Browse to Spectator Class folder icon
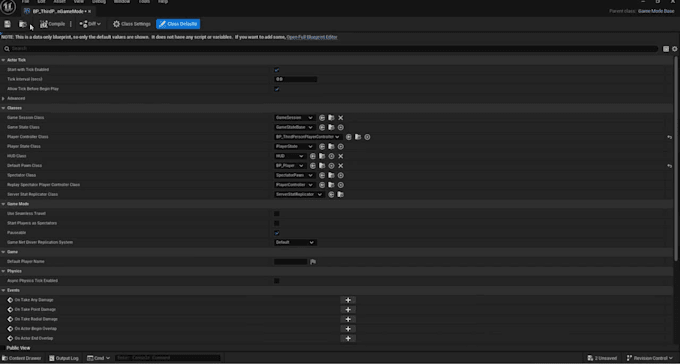 [x=331, y=175]
